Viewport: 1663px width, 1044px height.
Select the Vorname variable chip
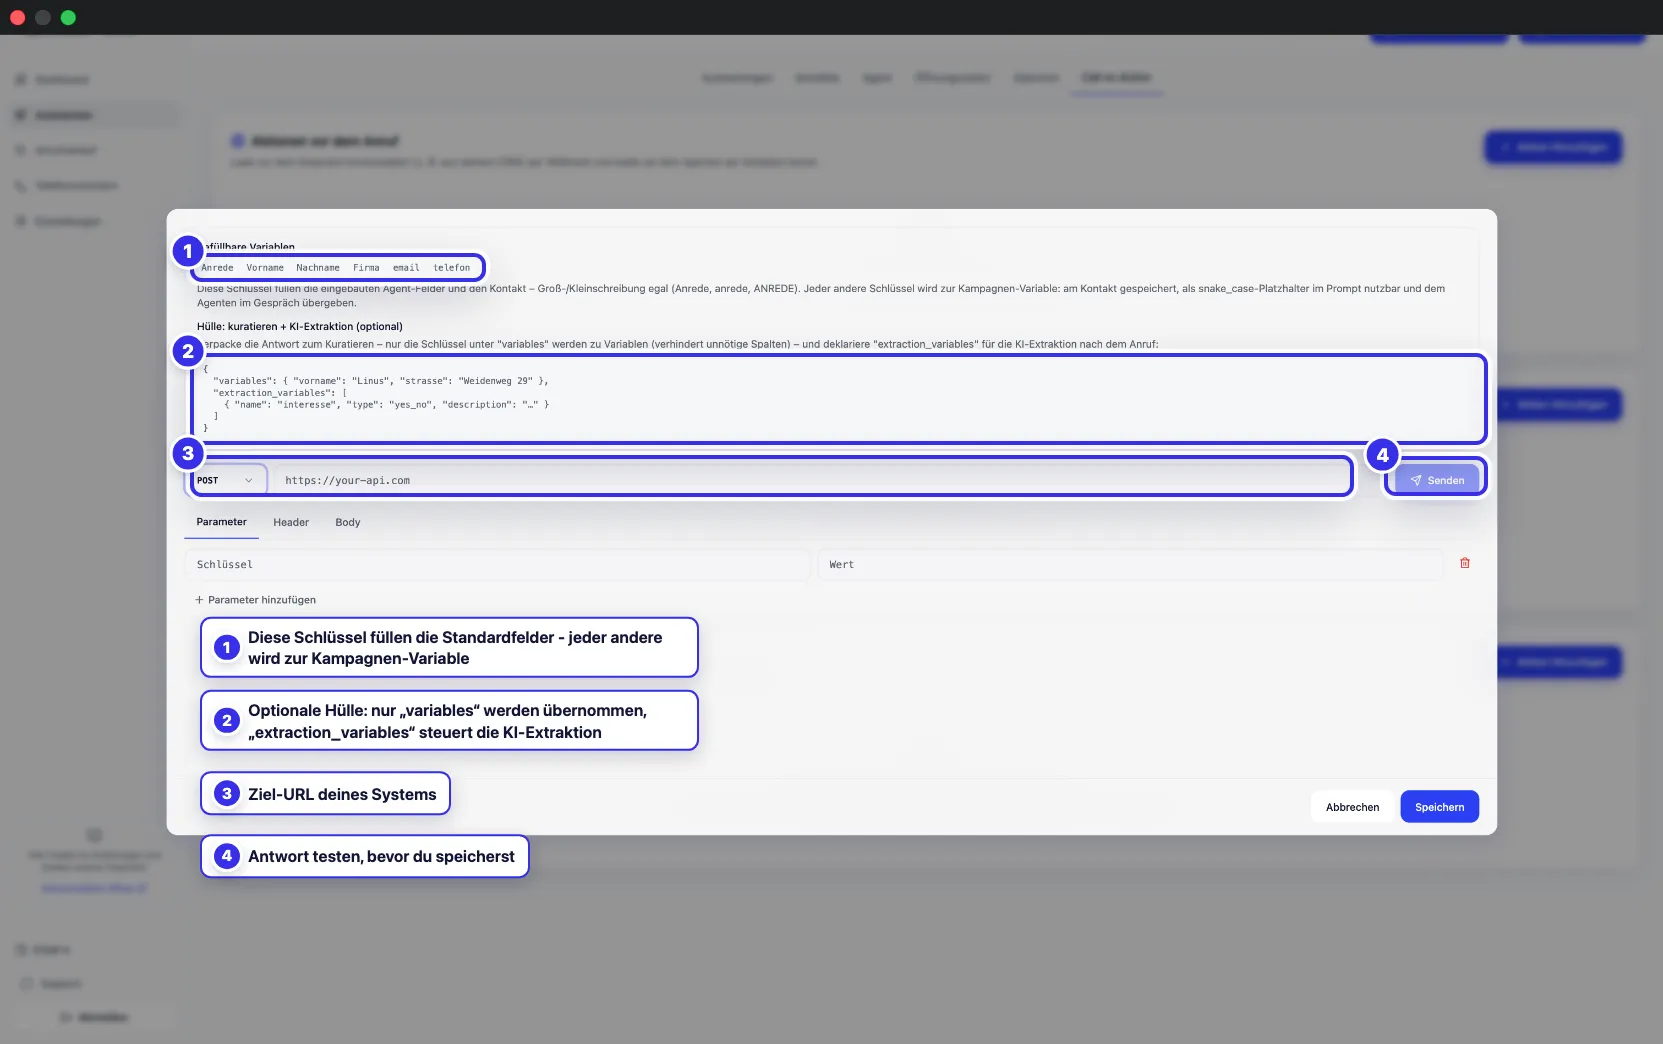265,268
